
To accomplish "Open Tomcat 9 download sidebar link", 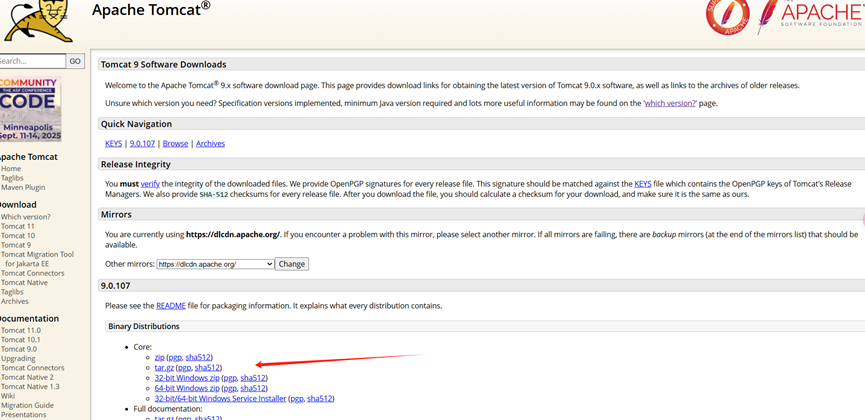I will [16, 245].
